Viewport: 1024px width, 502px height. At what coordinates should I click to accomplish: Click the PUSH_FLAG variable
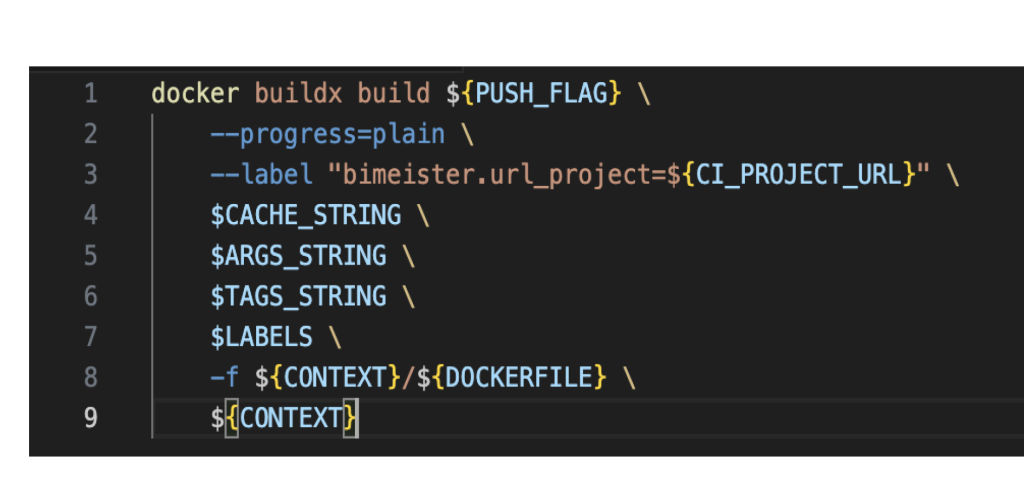click(x=541, y=94)
